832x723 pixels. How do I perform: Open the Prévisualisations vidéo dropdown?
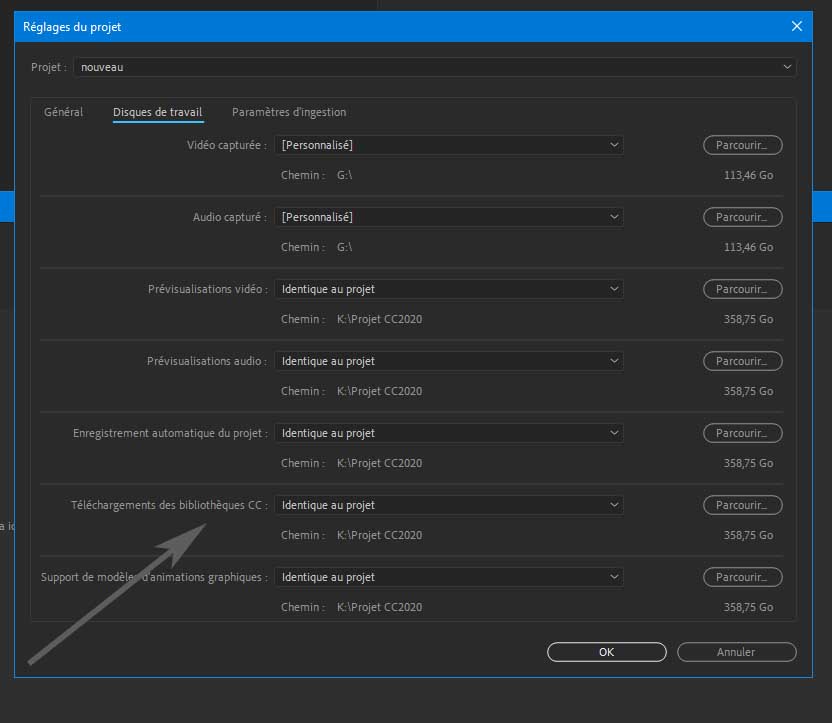(449, 289)
